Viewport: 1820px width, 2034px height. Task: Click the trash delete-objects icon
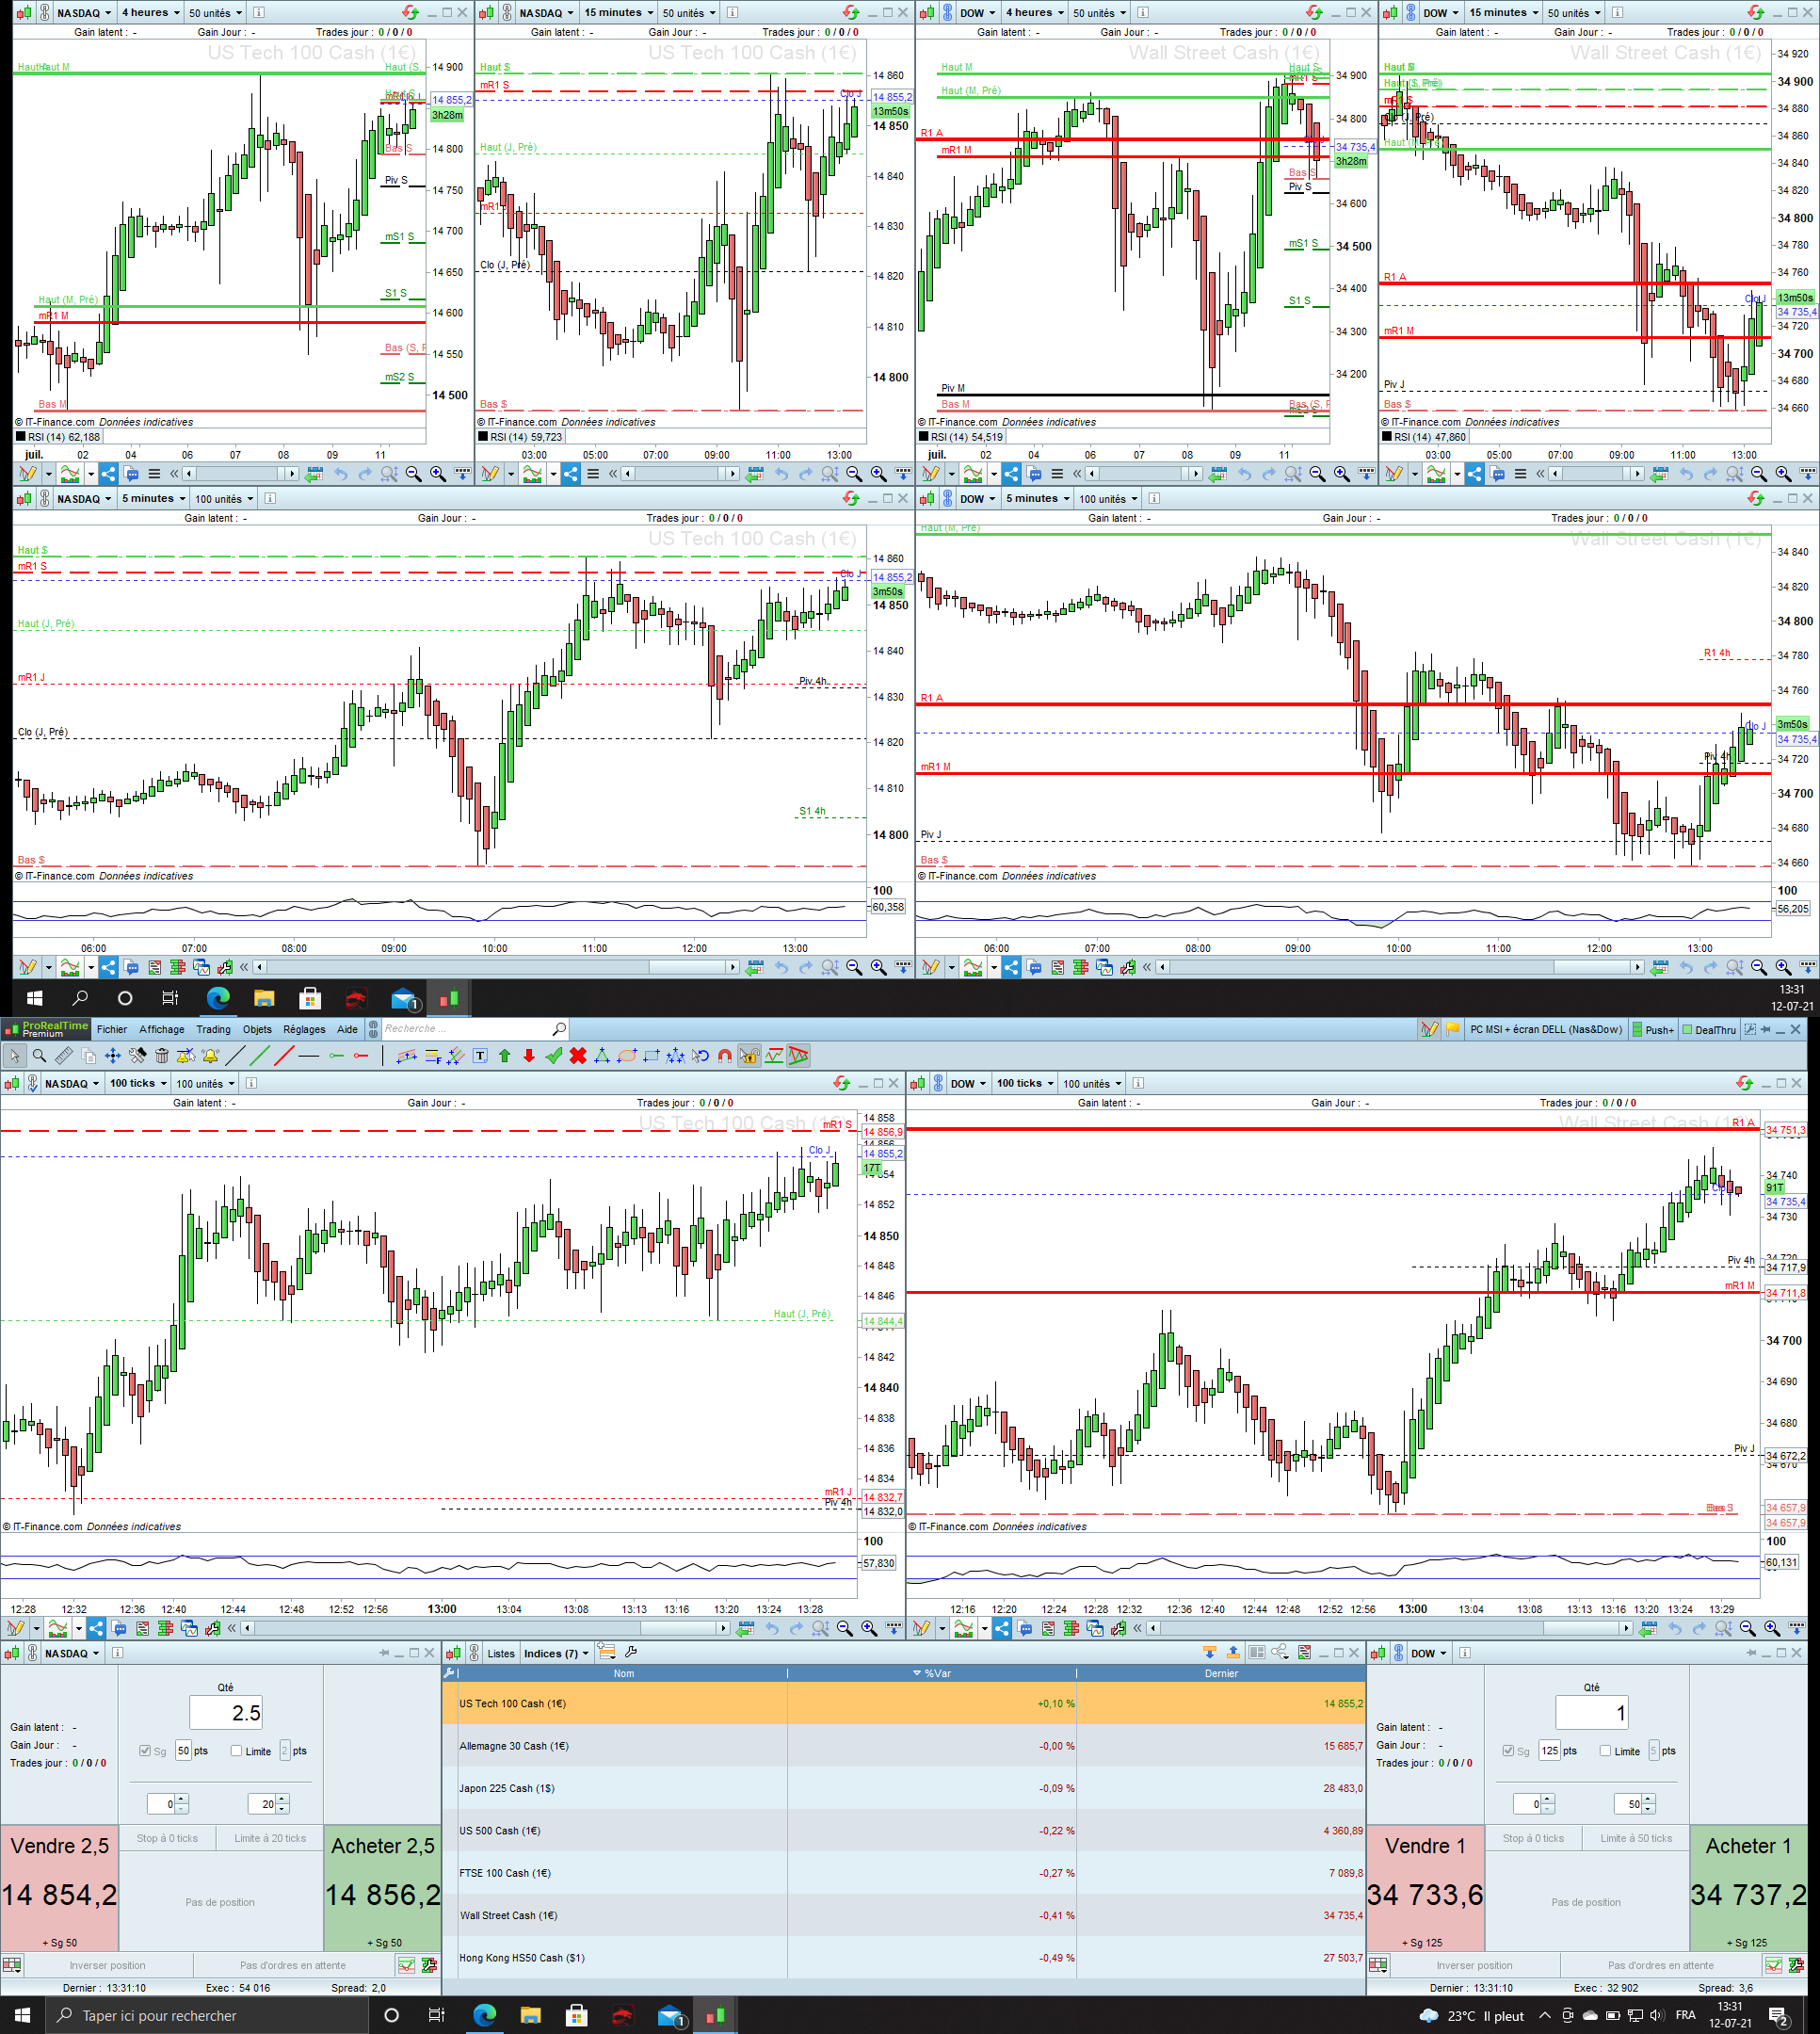click(162, 1056)
